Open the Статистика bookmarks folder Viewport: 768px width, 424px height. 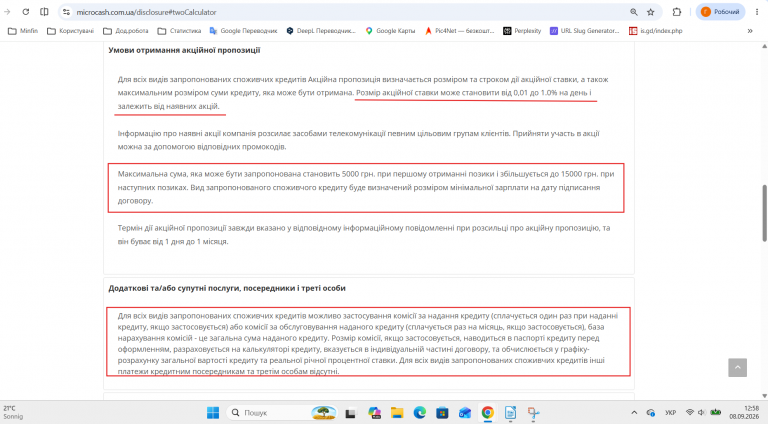[179, 31]
